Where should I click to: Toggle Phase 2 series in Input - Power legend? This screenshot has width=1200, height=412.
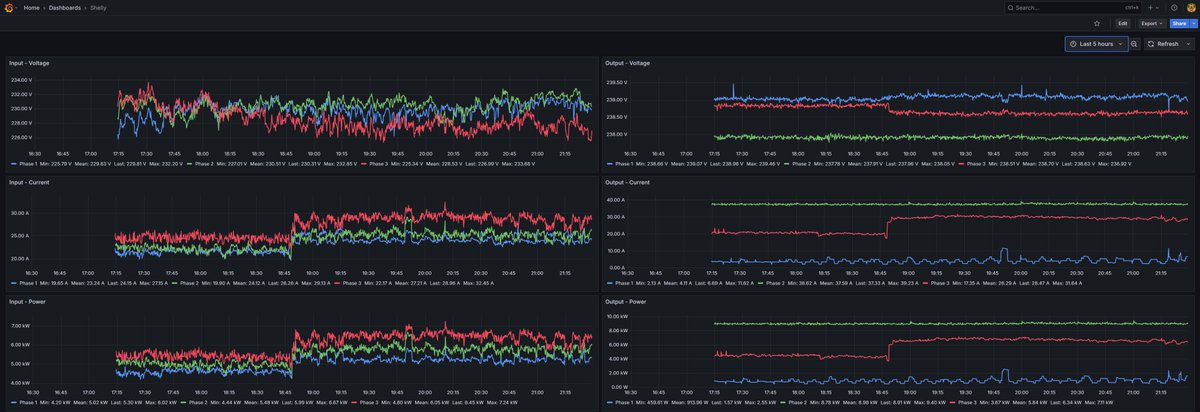[196, 401]
